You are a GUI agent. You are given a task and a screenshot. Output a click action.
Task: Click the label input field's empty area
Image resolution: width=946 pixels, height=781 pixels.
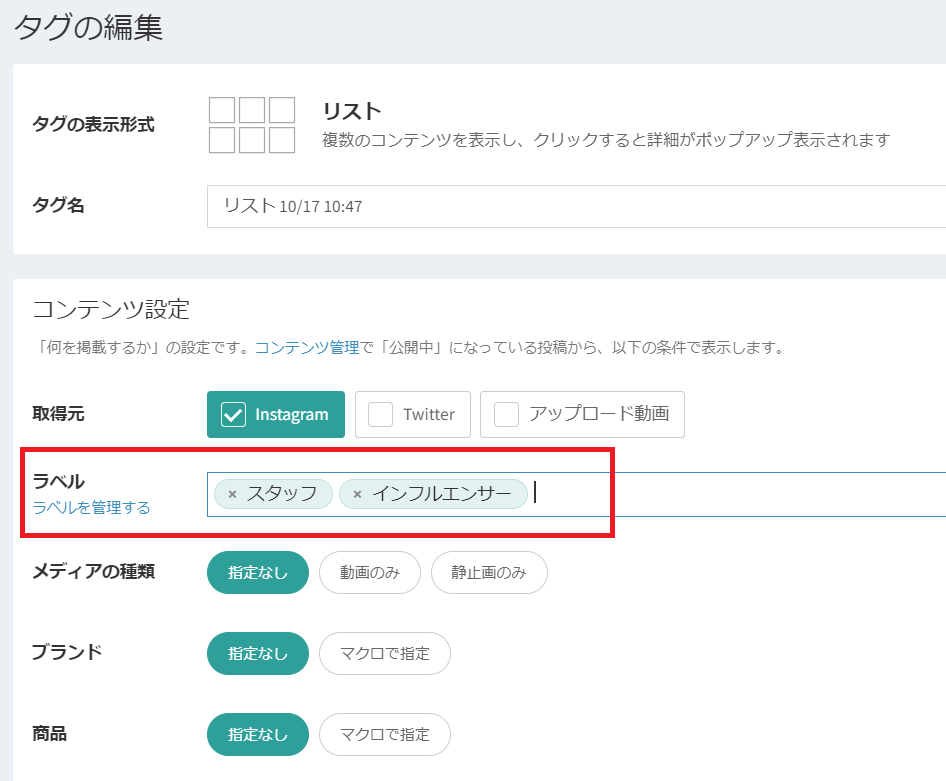[x=740, y=494]
